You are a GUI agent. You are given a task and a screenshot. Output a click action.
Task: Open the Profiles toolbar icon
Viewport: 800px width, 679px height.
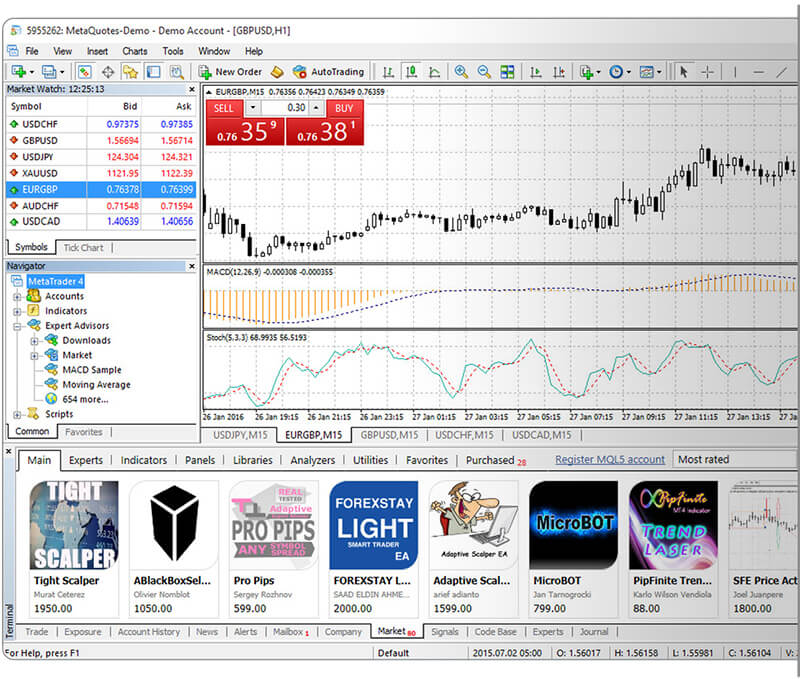tap(48, 71)
